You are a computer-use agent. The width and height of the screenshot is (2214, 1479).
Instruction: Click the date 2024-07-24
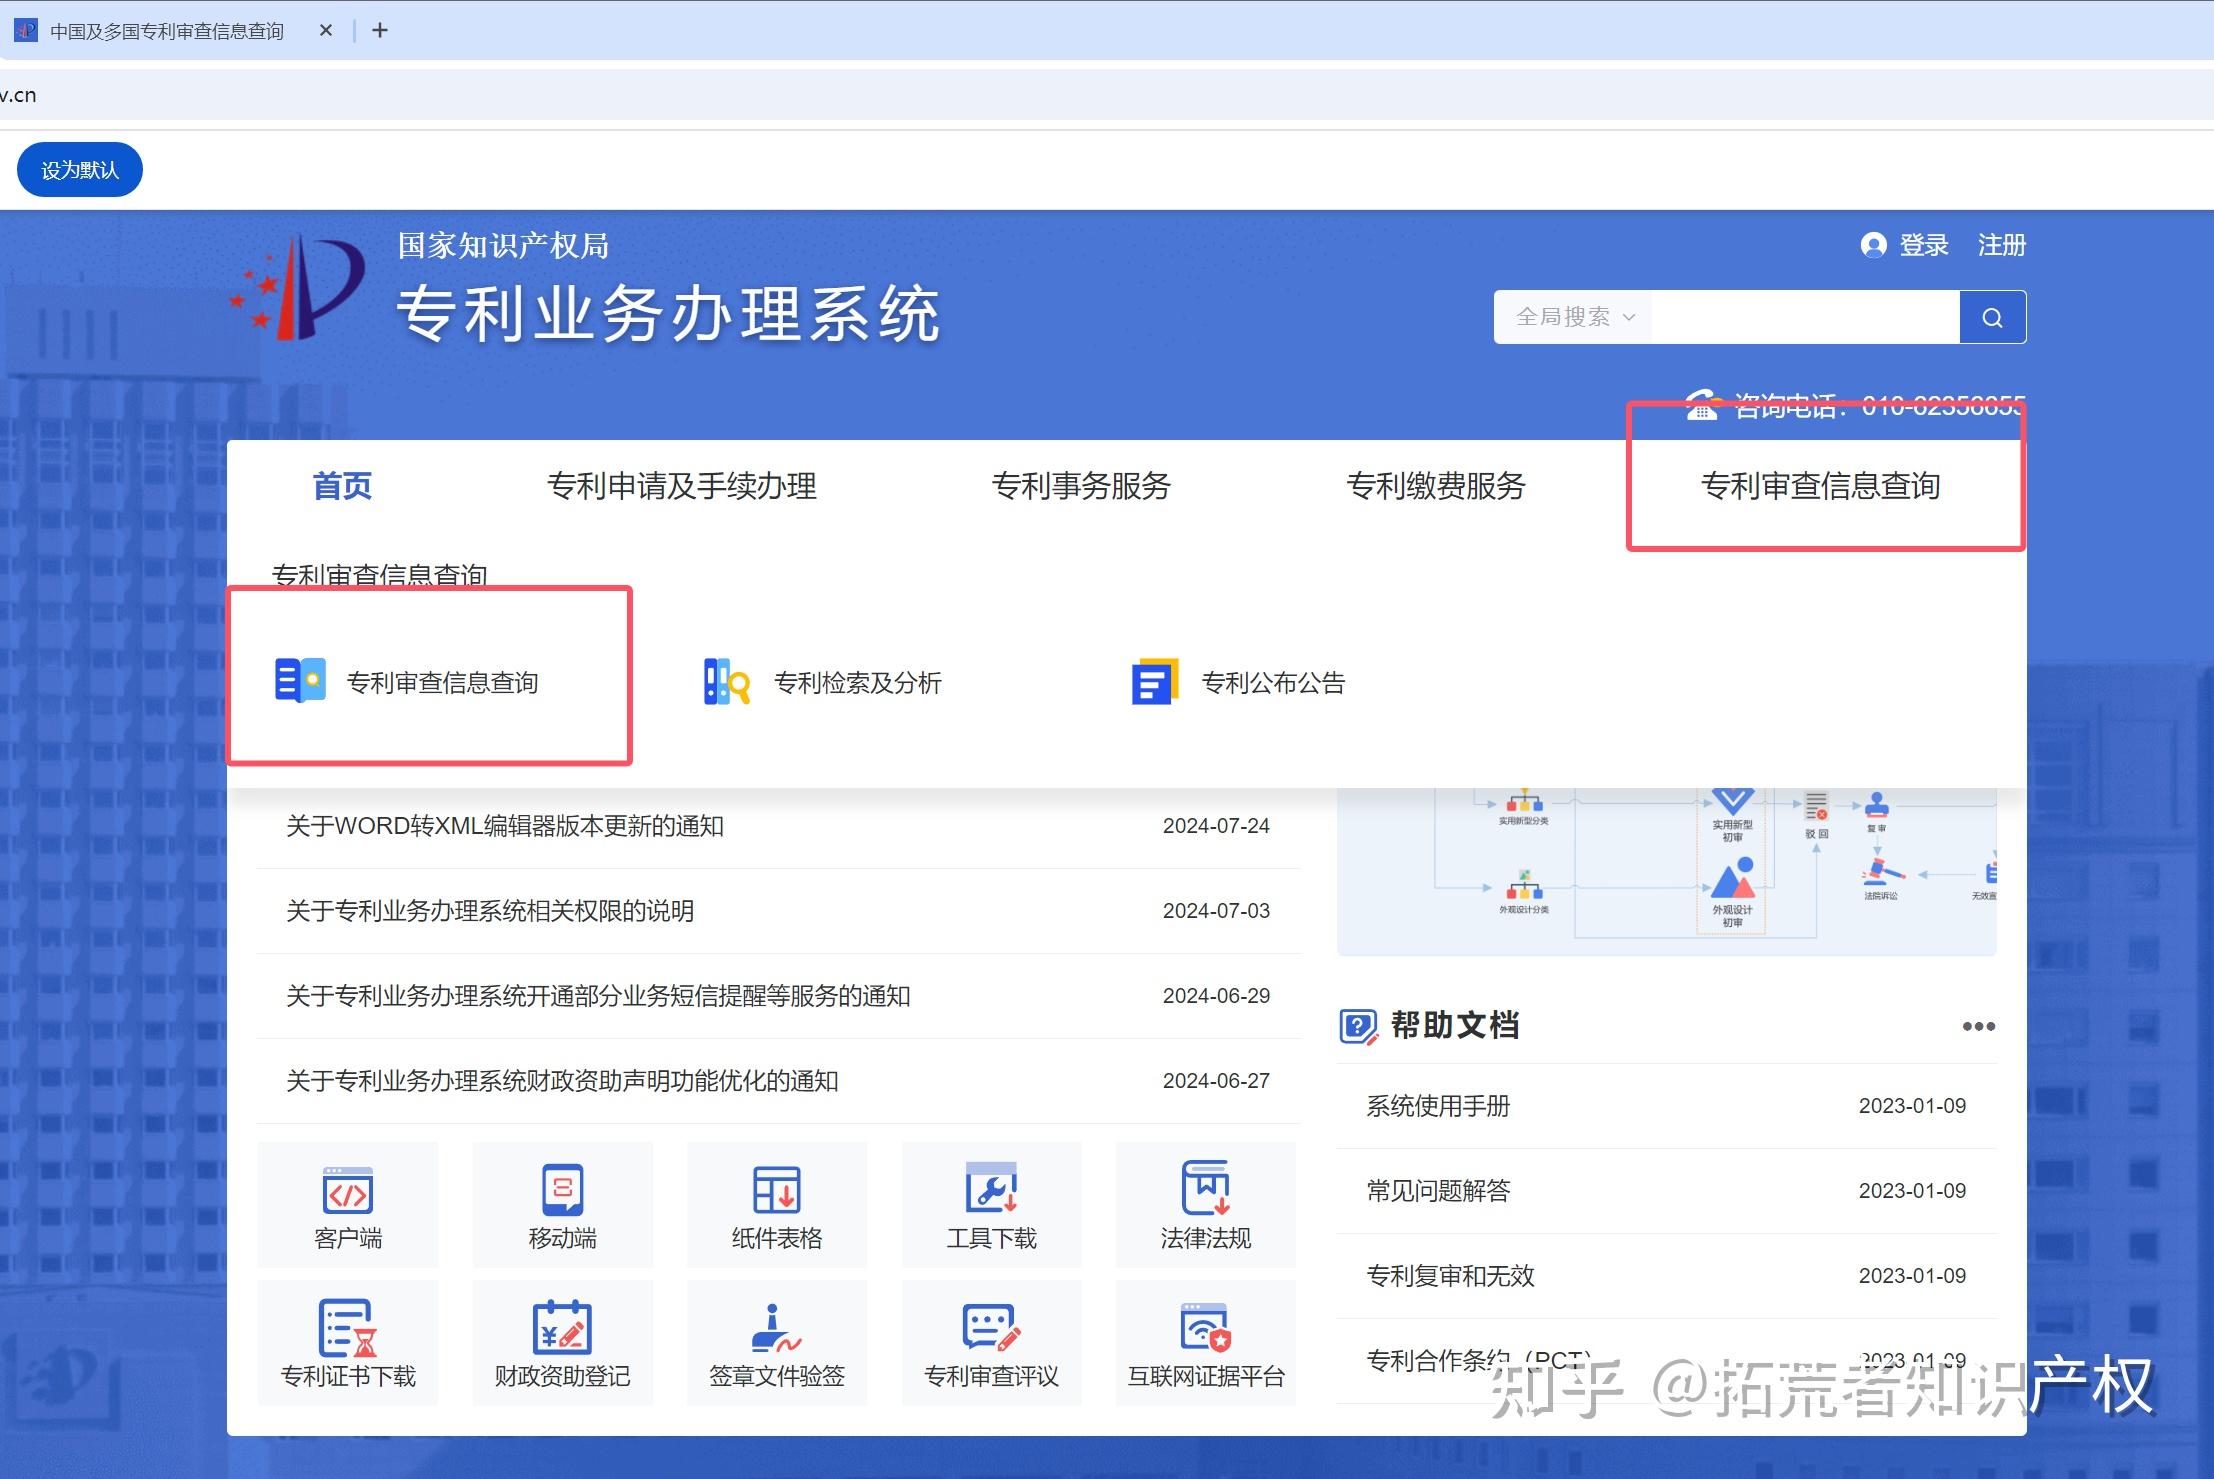coord(1216,826)
